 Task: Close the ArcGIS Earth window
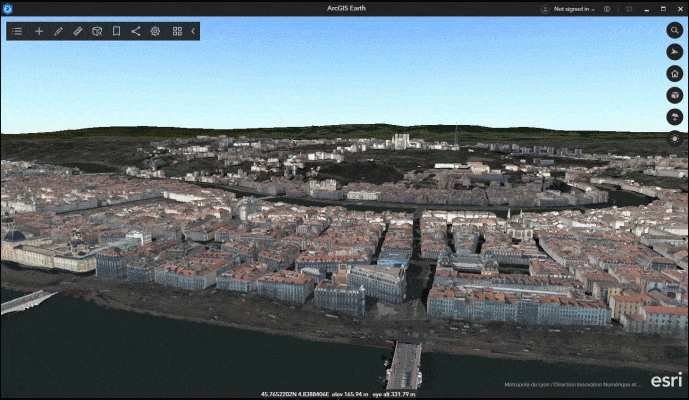tap(680, 9)
